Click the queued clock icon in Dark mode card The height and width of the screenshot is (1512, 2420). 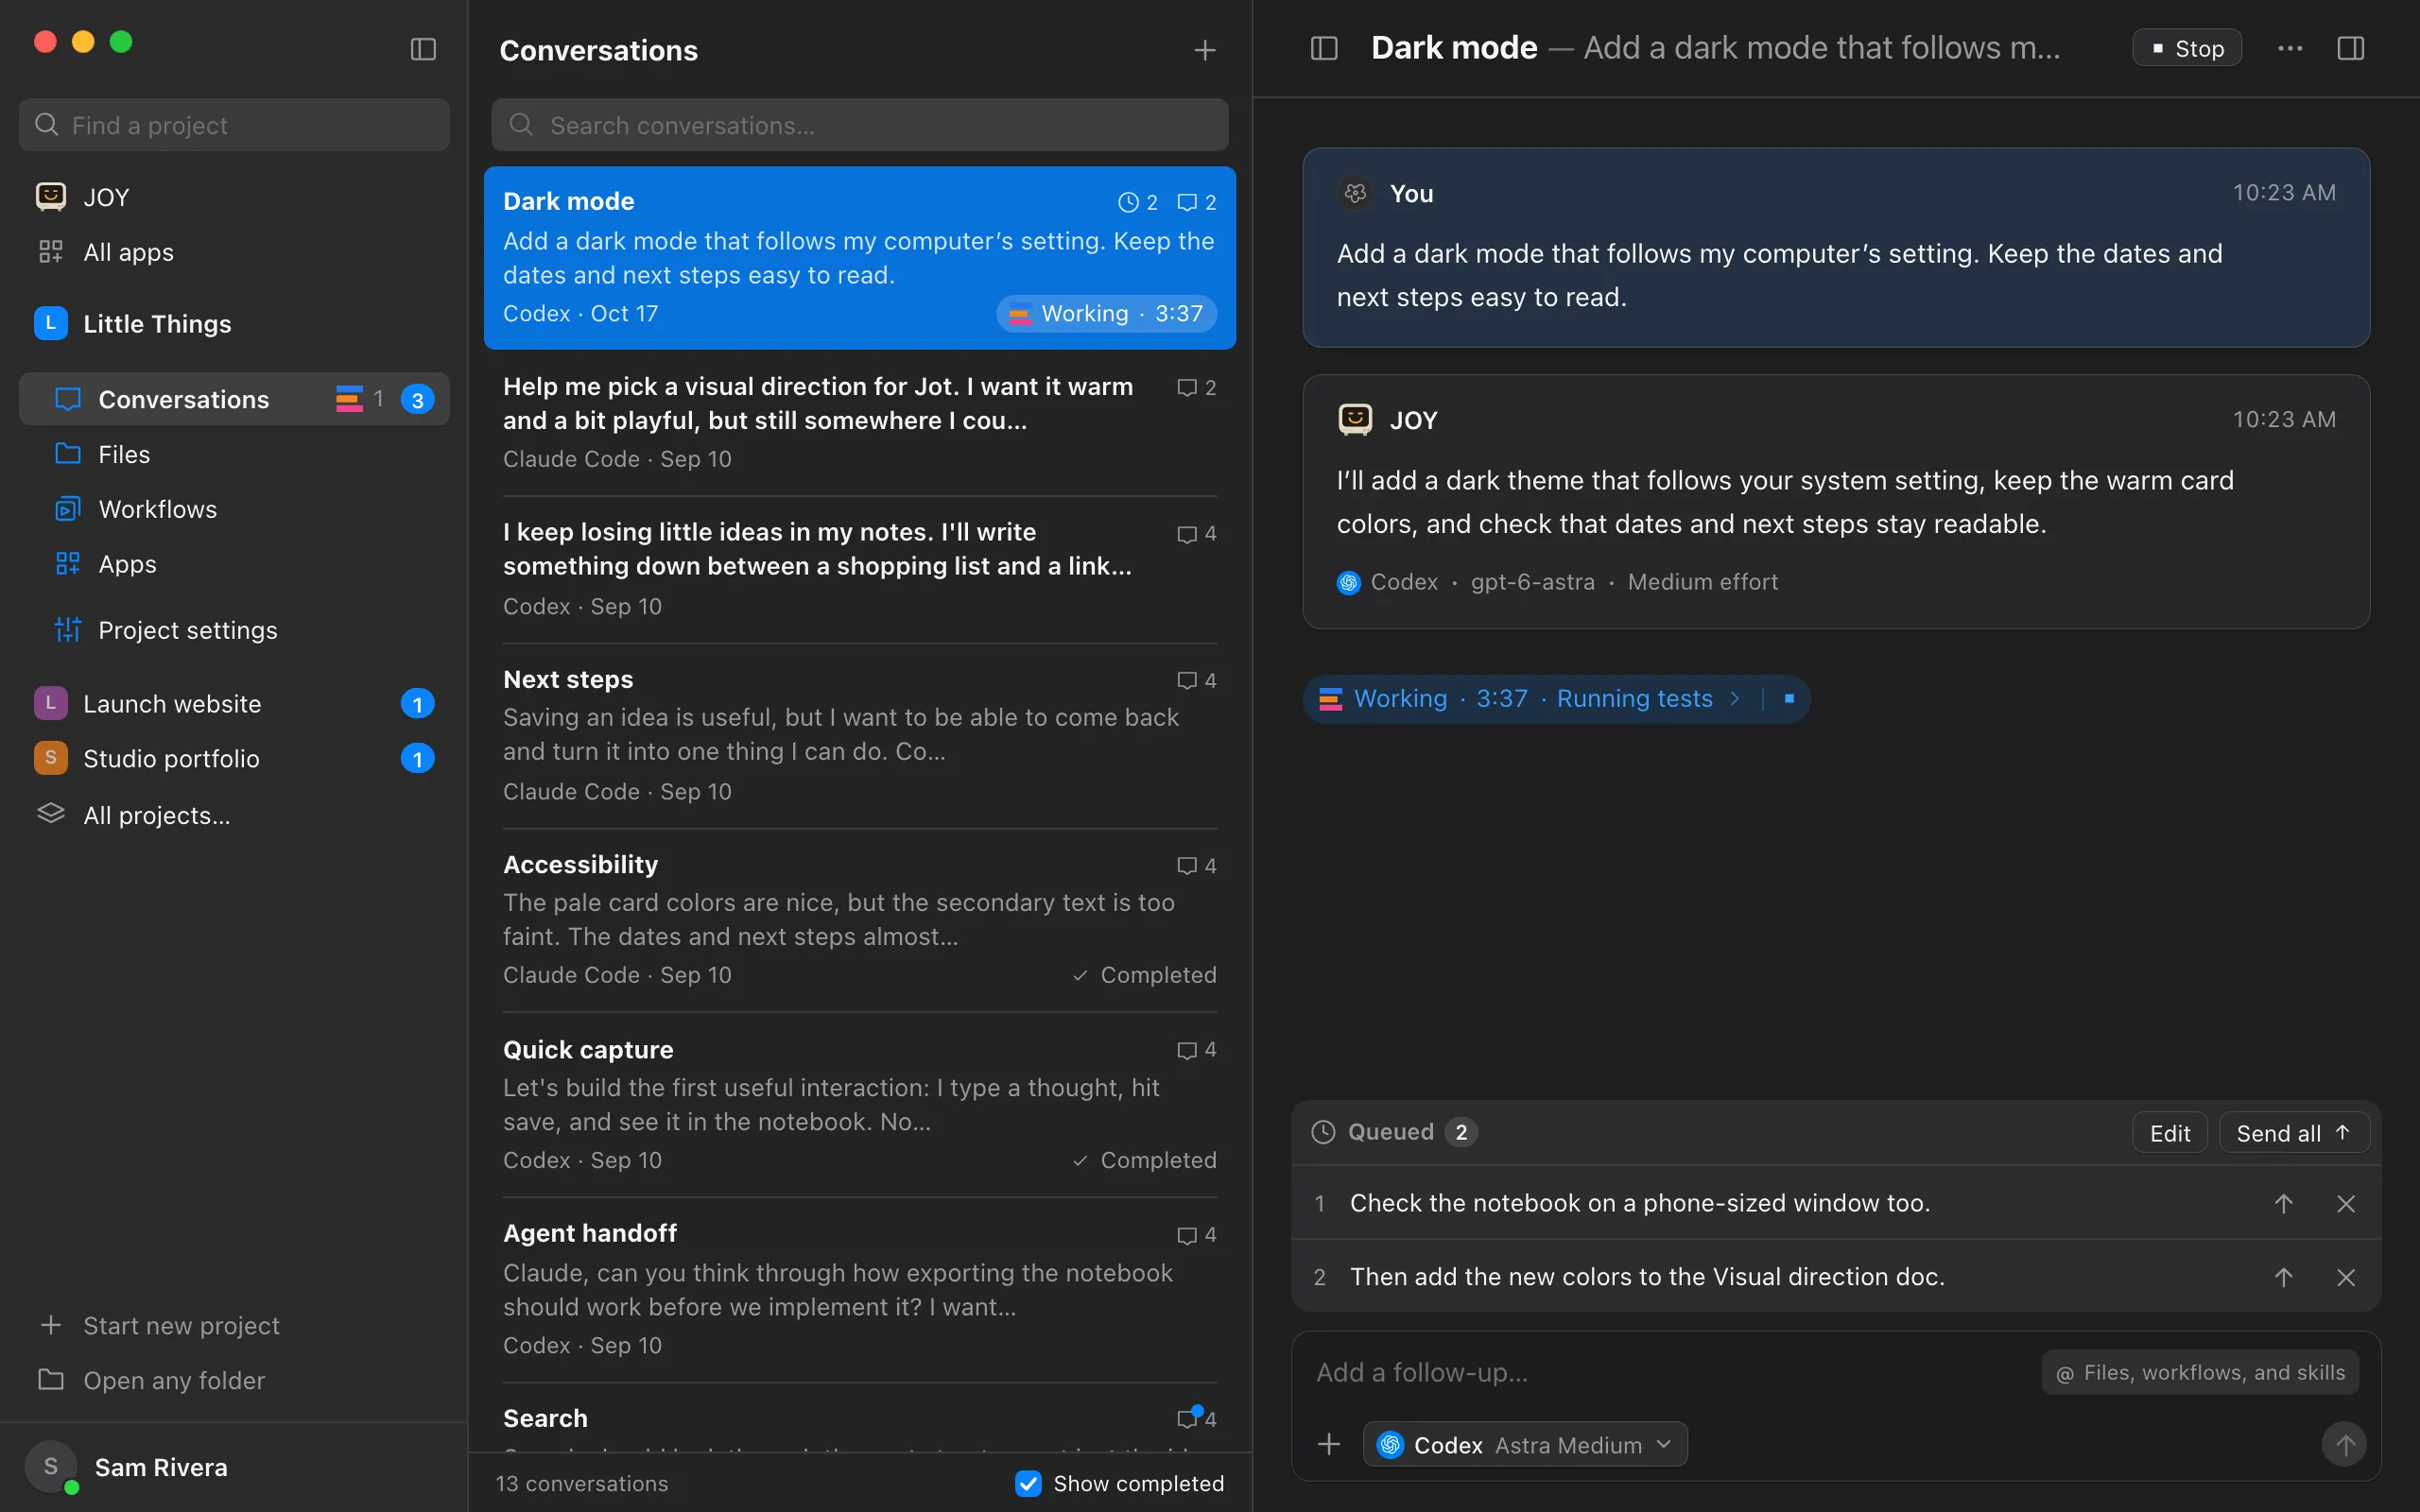pyautogui.click(x=1127, y=202)
